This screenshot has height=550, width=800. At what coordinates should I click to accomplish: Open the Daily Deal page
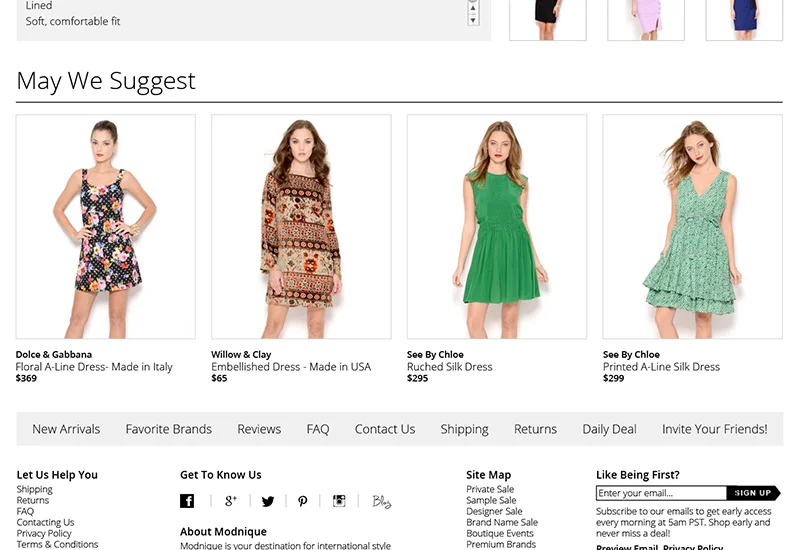click(x=610, y=430)
